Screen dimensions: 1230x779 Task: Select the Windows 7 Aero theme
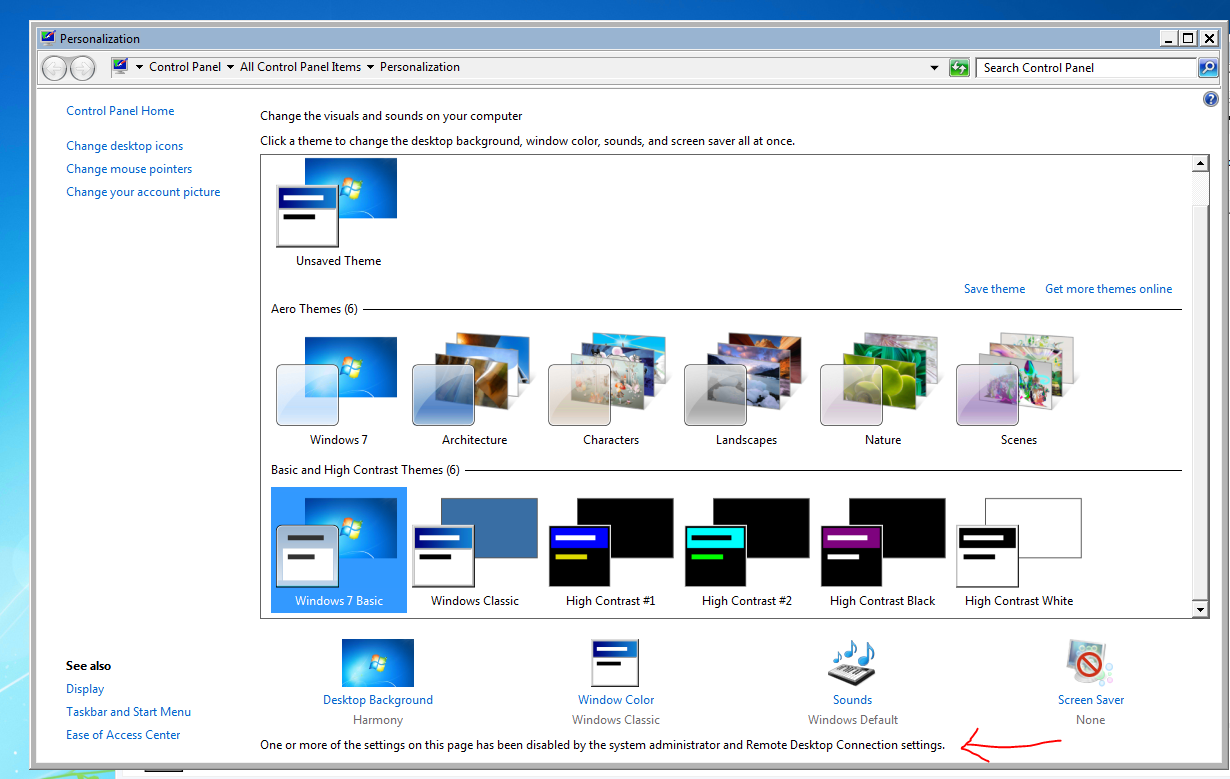click(x=338, y=391)
